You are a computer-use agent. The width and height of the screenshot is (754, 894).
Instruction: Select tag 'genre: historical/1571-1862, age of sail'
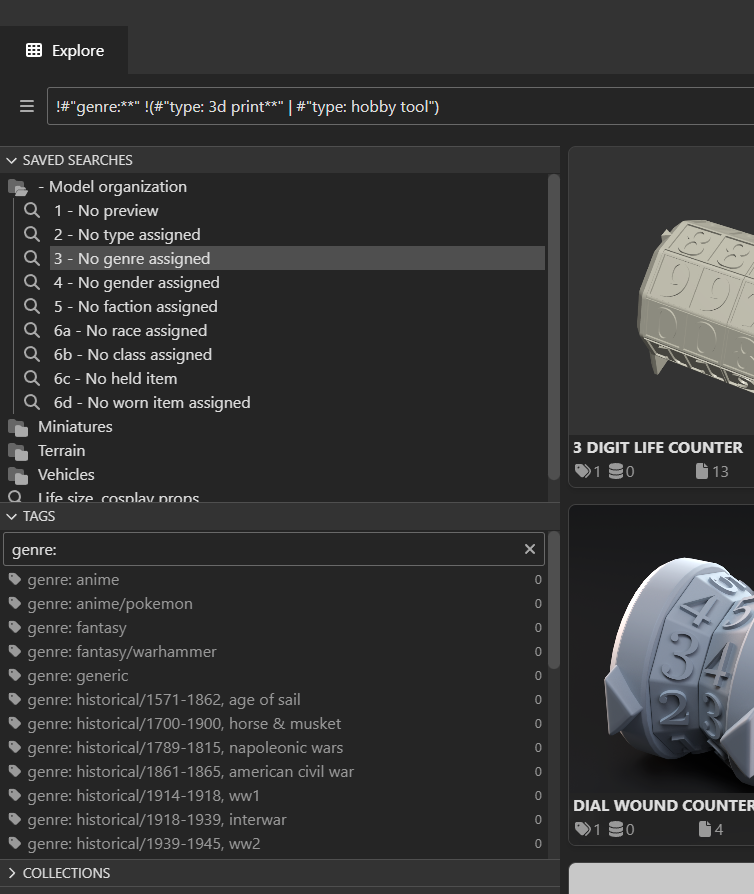pyautogui.click(x=164, y=699)
